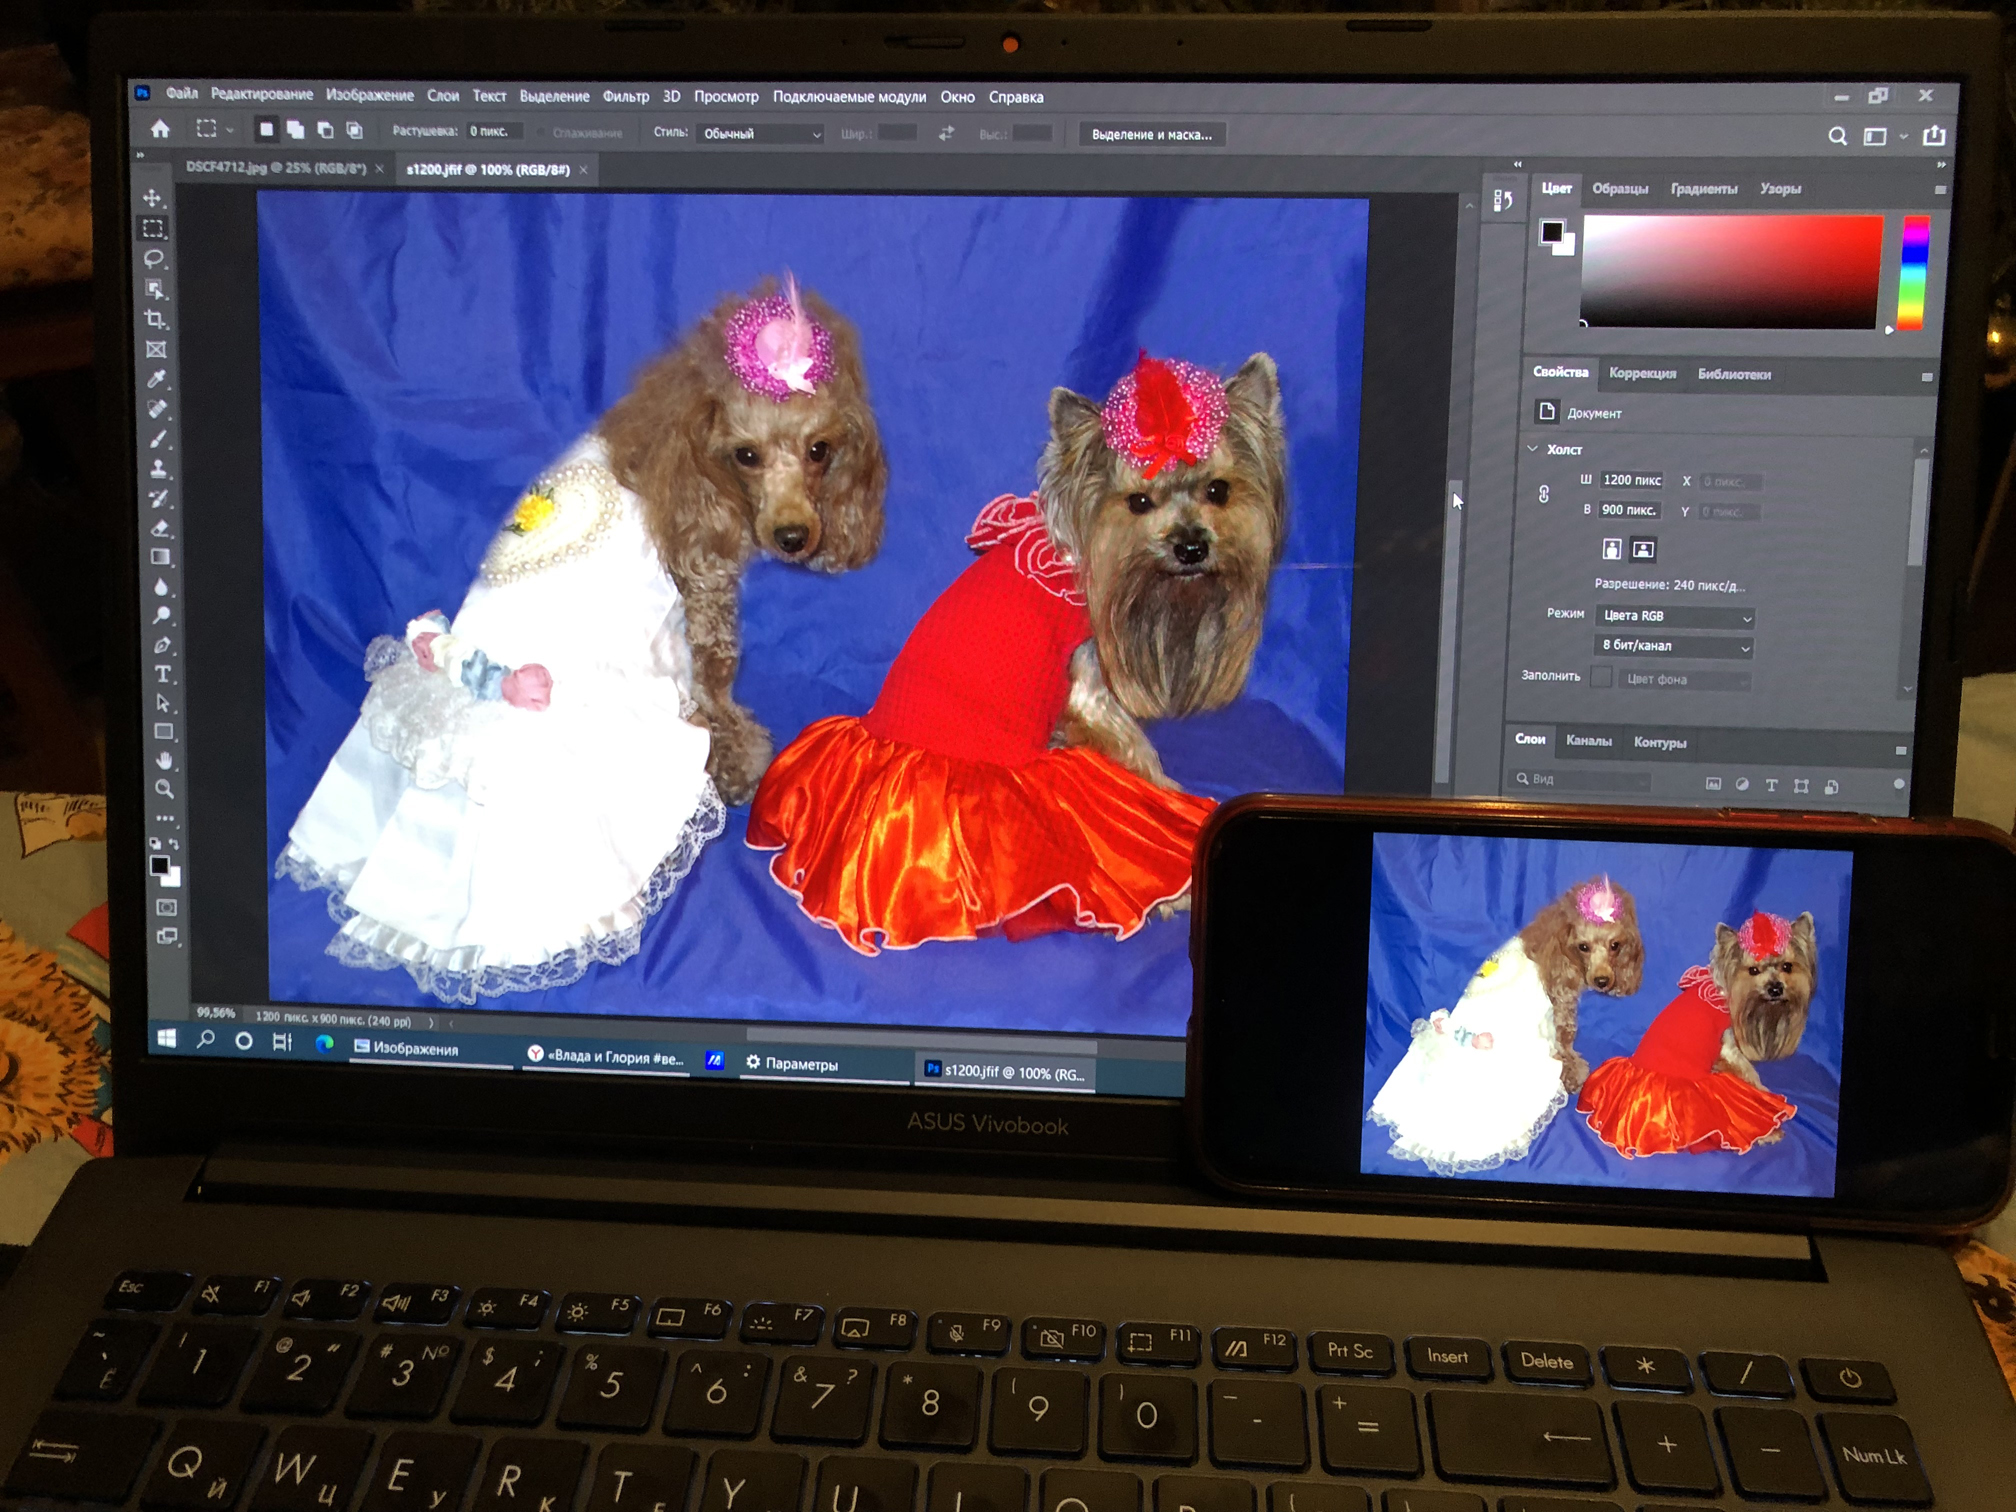This screenshot has height=1512, width=2016.
Task: Collapse the Холст section
Action: (1533, 449)
